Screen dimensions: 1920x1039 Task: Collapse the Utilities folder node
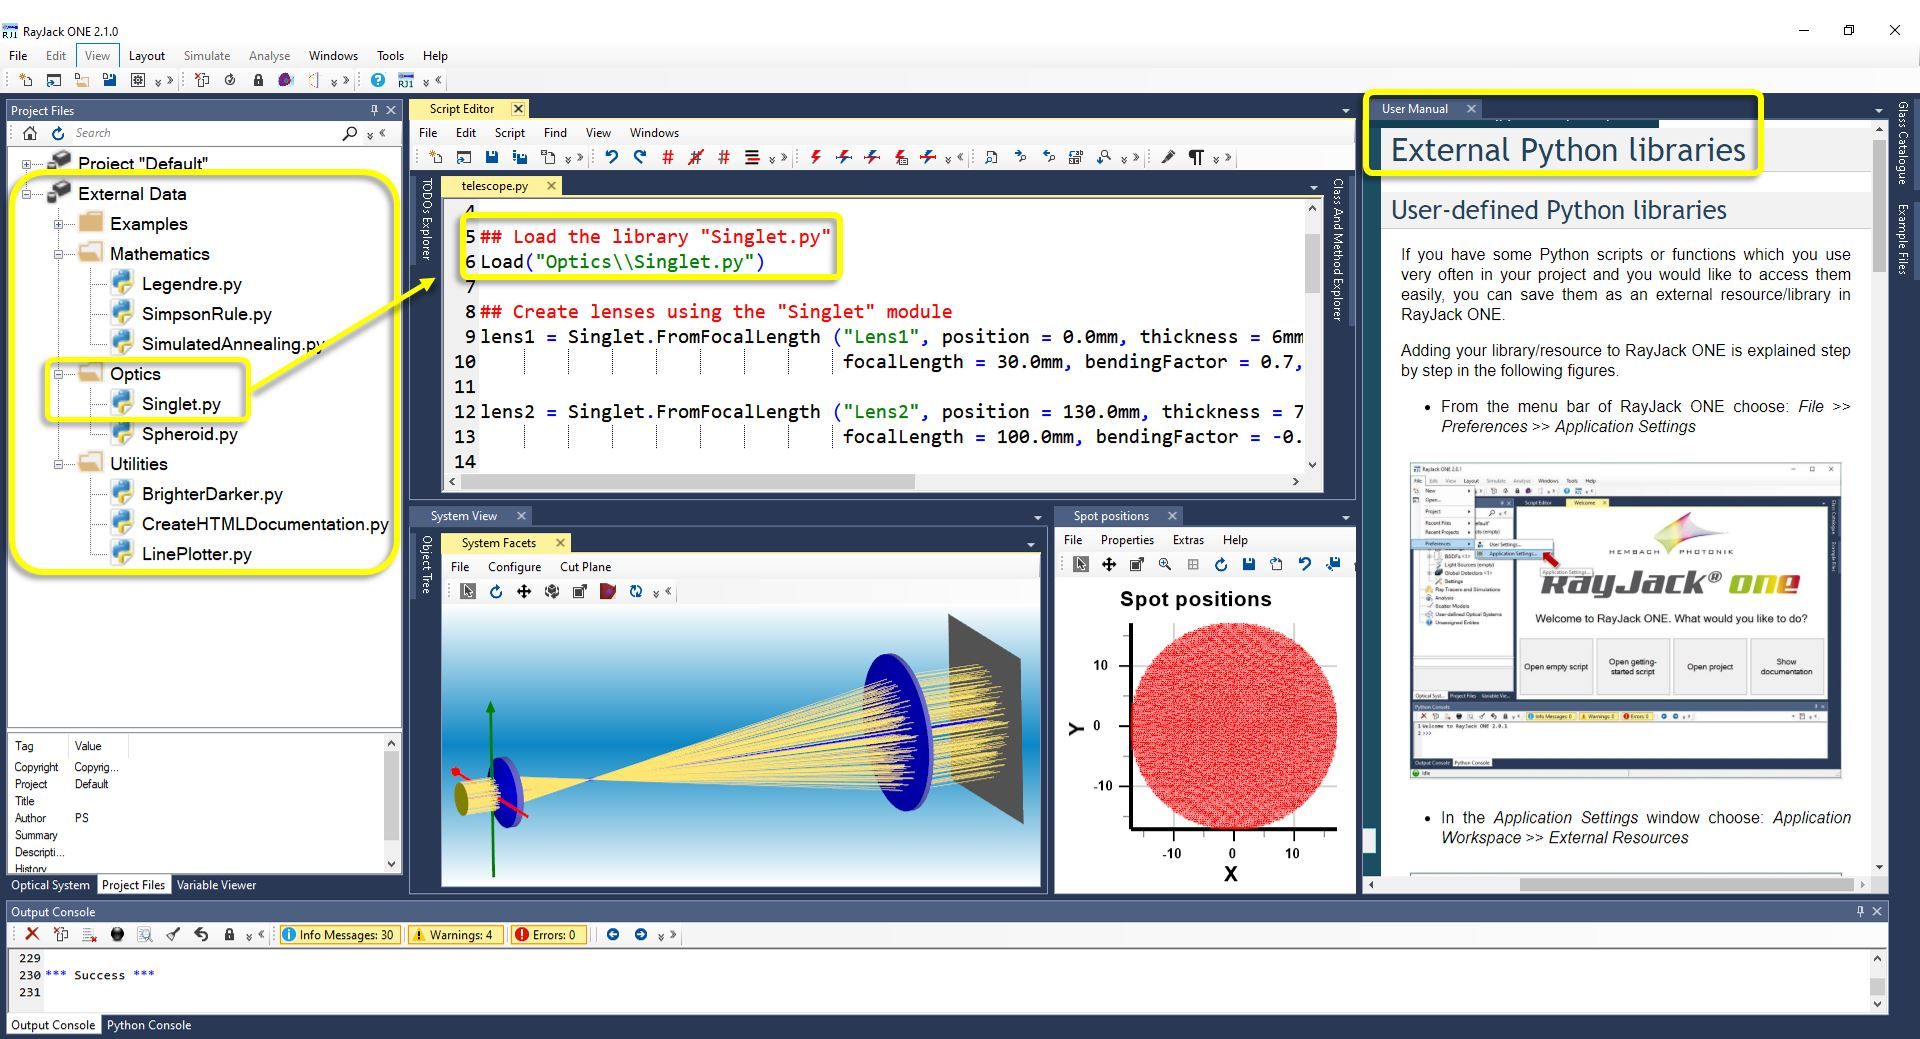pos(59,464)
